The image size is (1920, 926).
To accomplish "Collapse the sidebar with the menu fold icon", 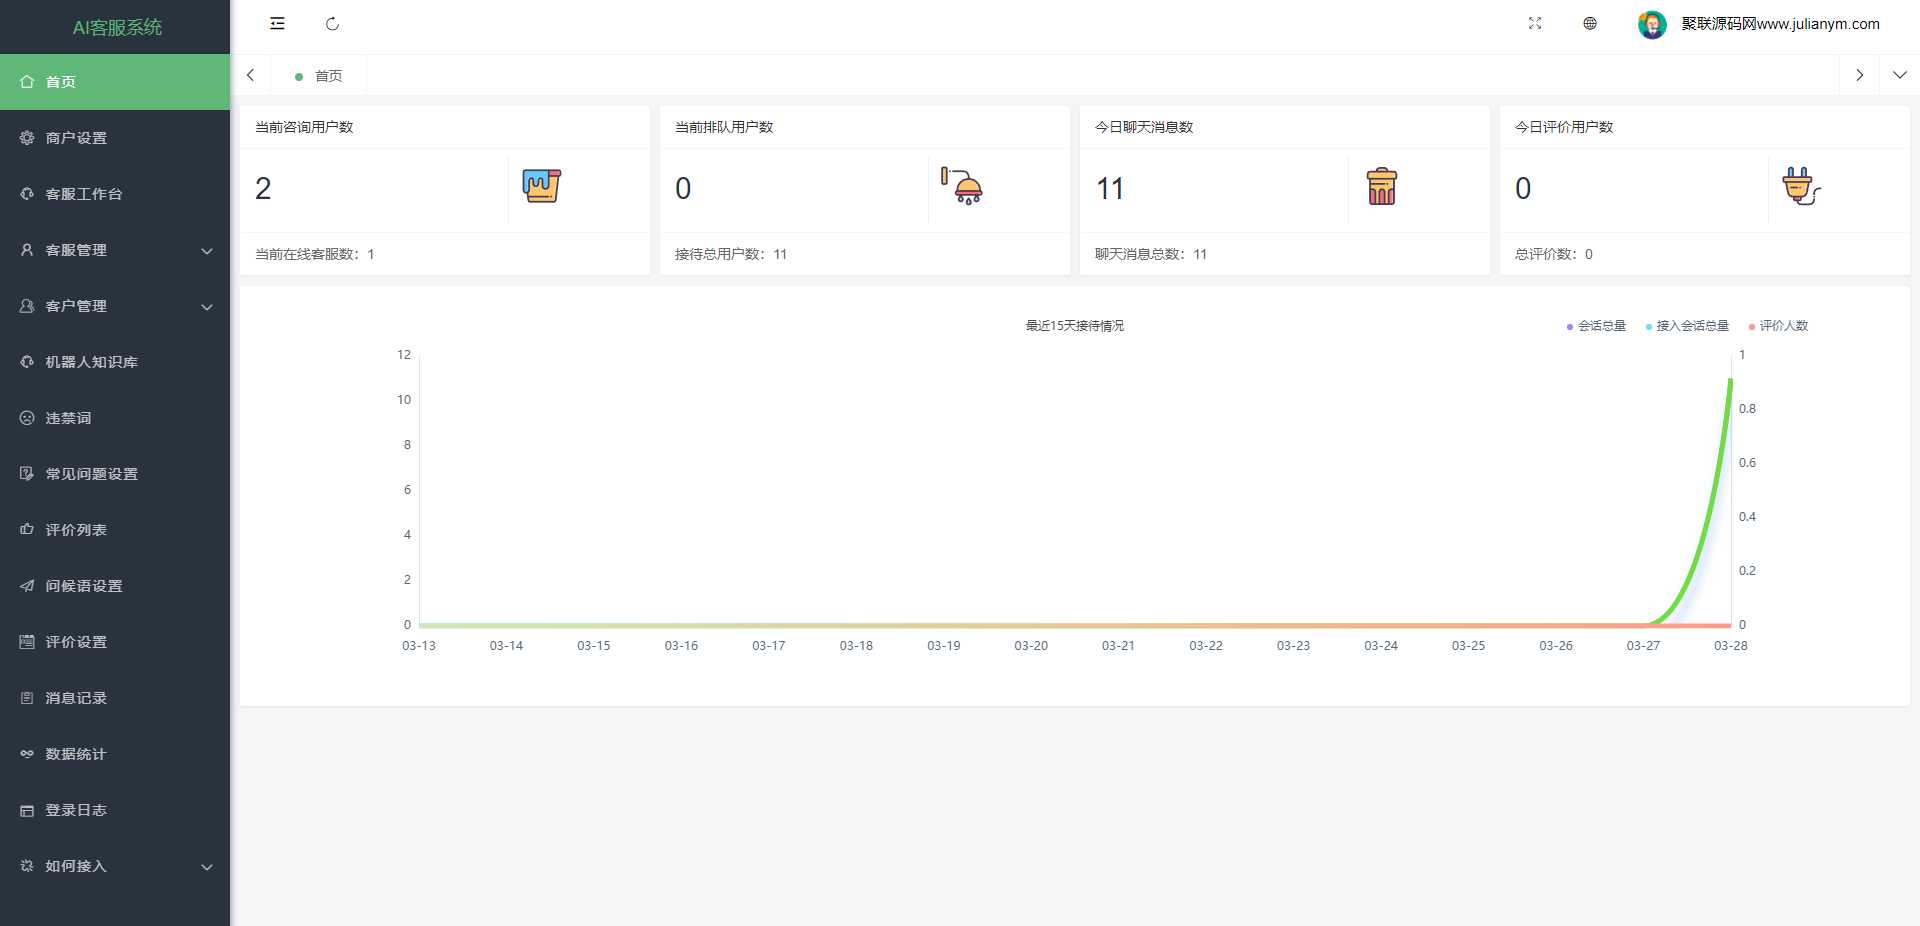I will click(x=277, y=24).
